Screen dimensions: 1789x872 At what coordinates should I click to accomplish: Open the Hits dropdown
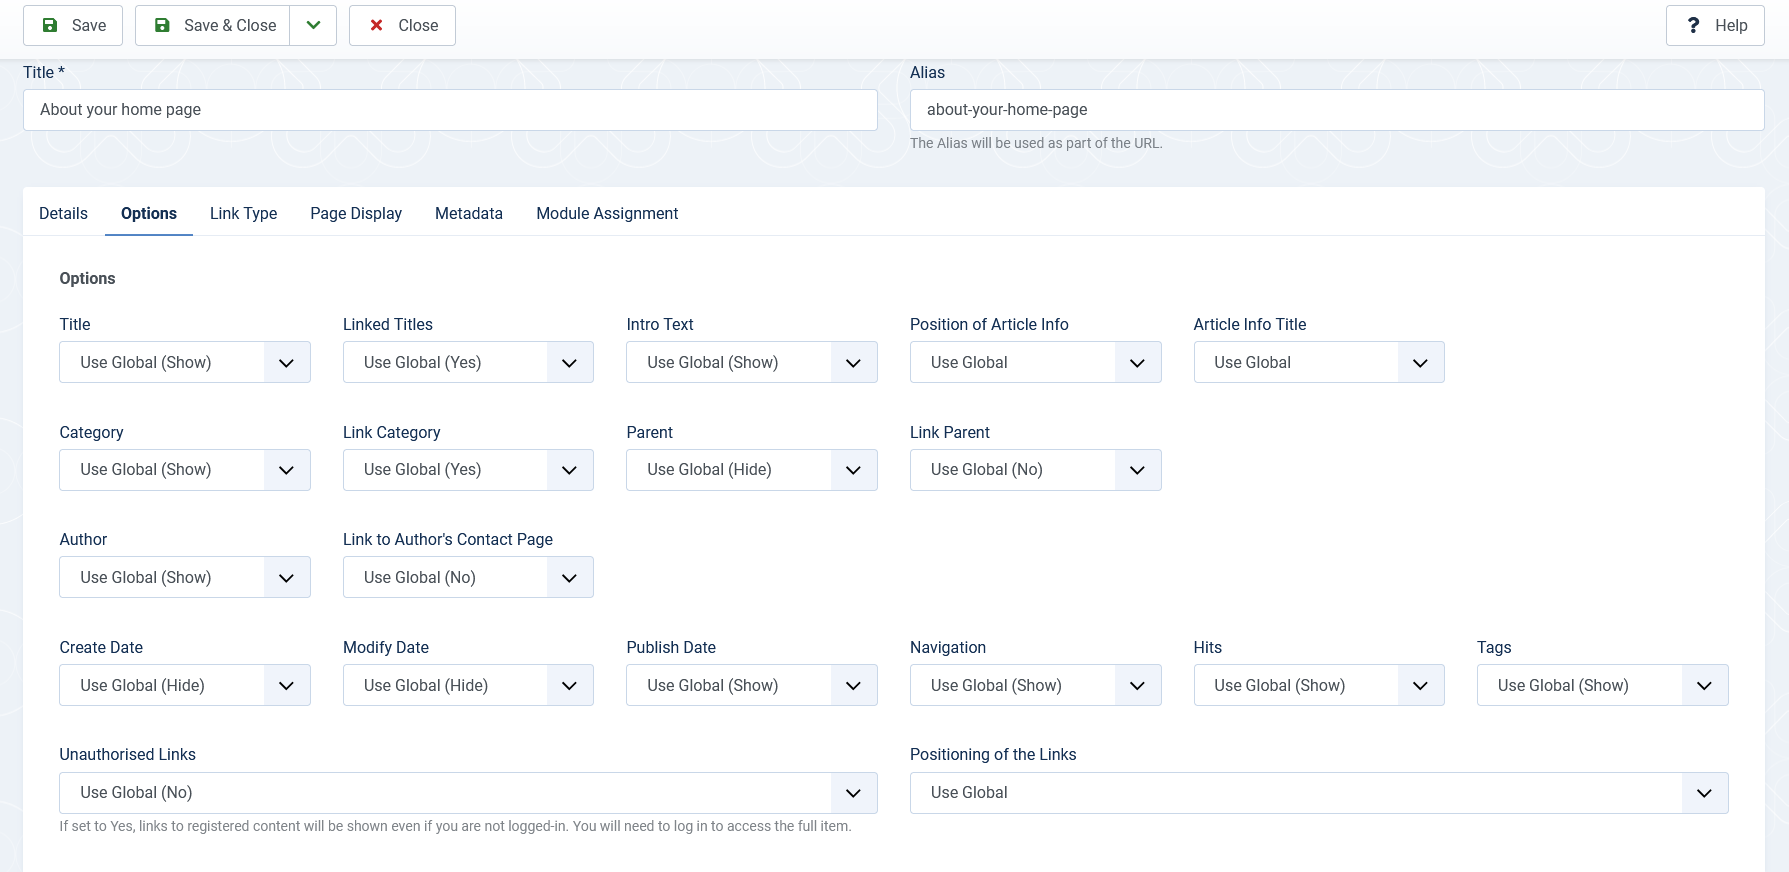click(1319, 685)
